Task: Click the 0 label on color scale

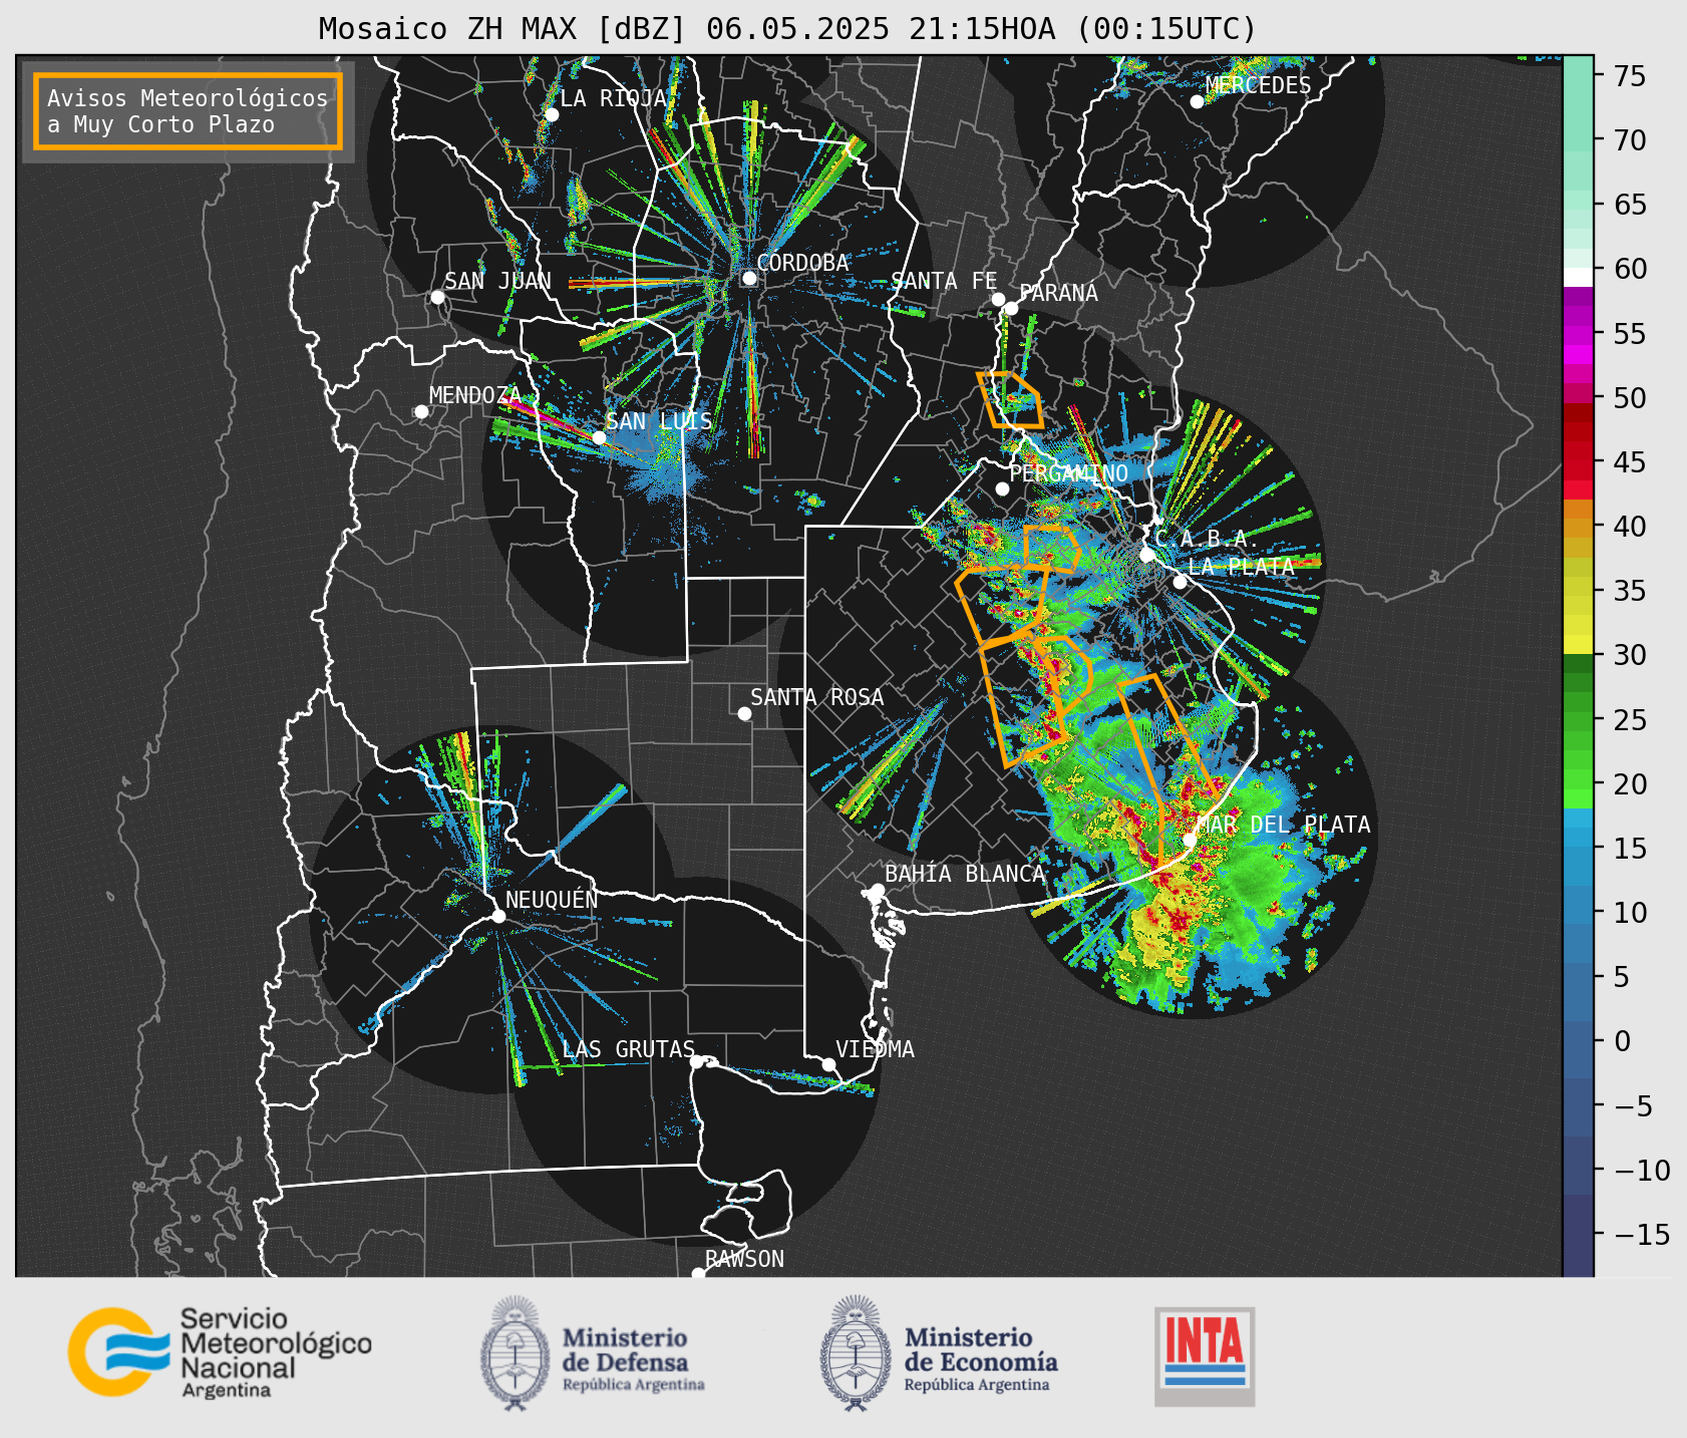Action: [x=1622, y=1041]
